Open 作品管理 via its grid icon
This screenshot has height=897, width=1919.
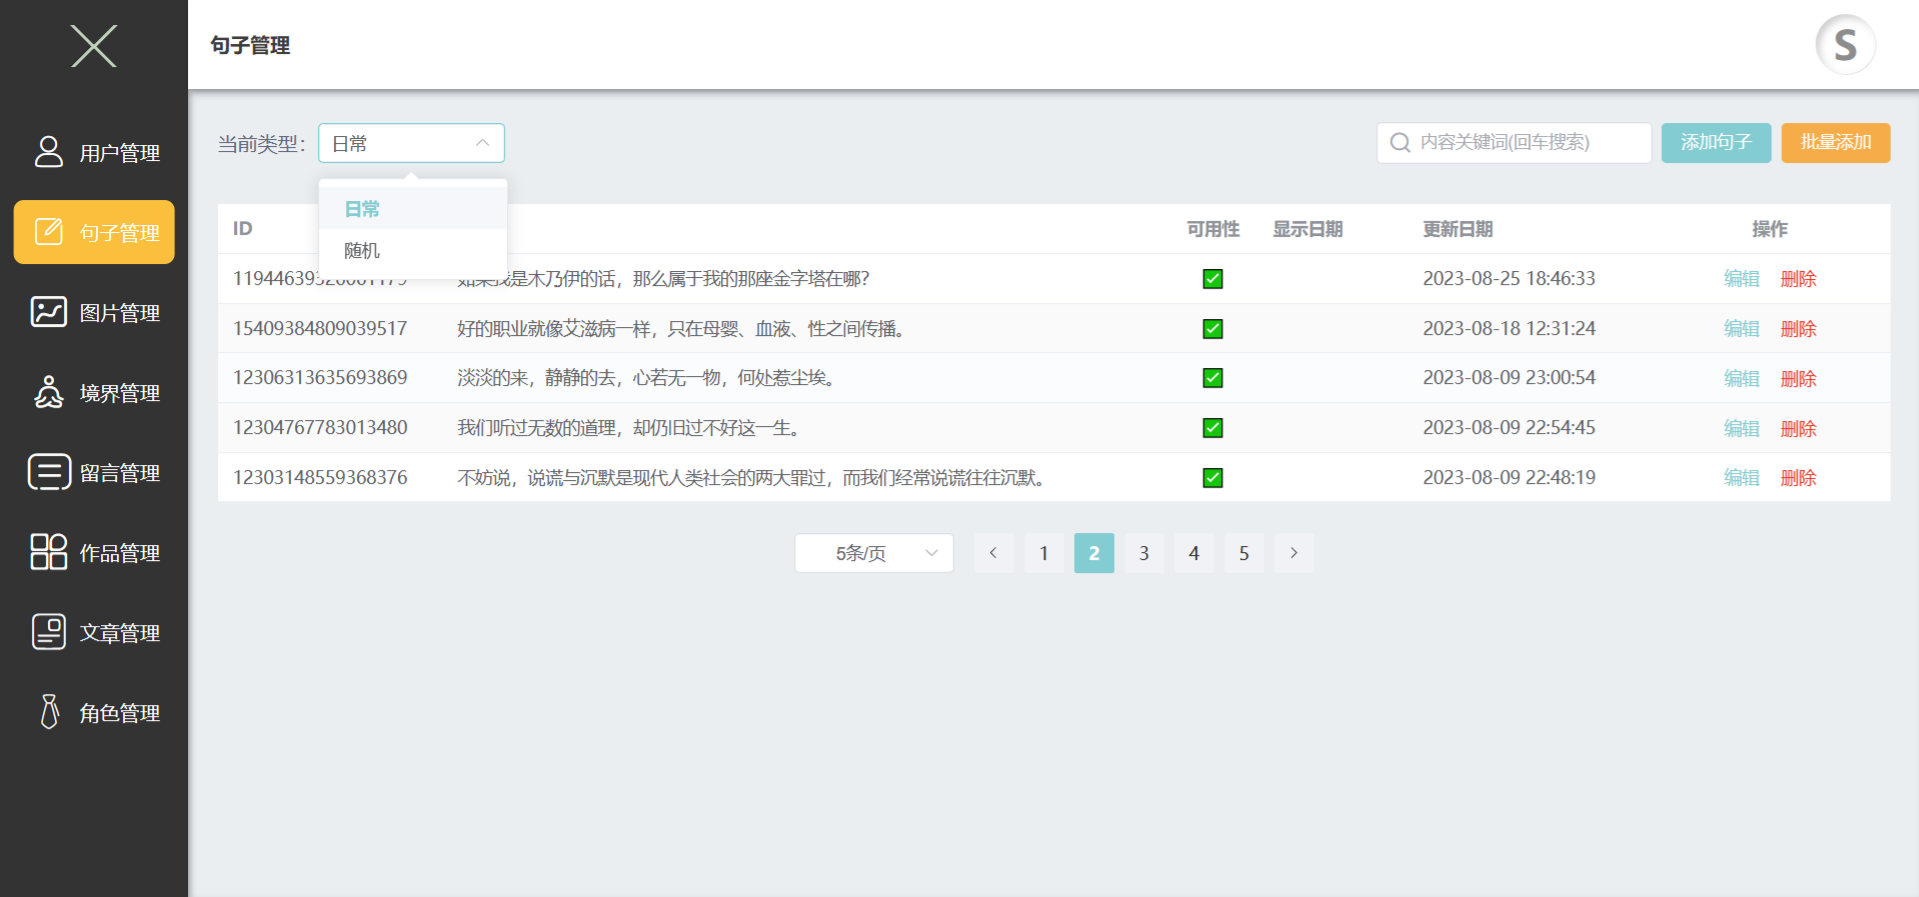pos(49,552)
